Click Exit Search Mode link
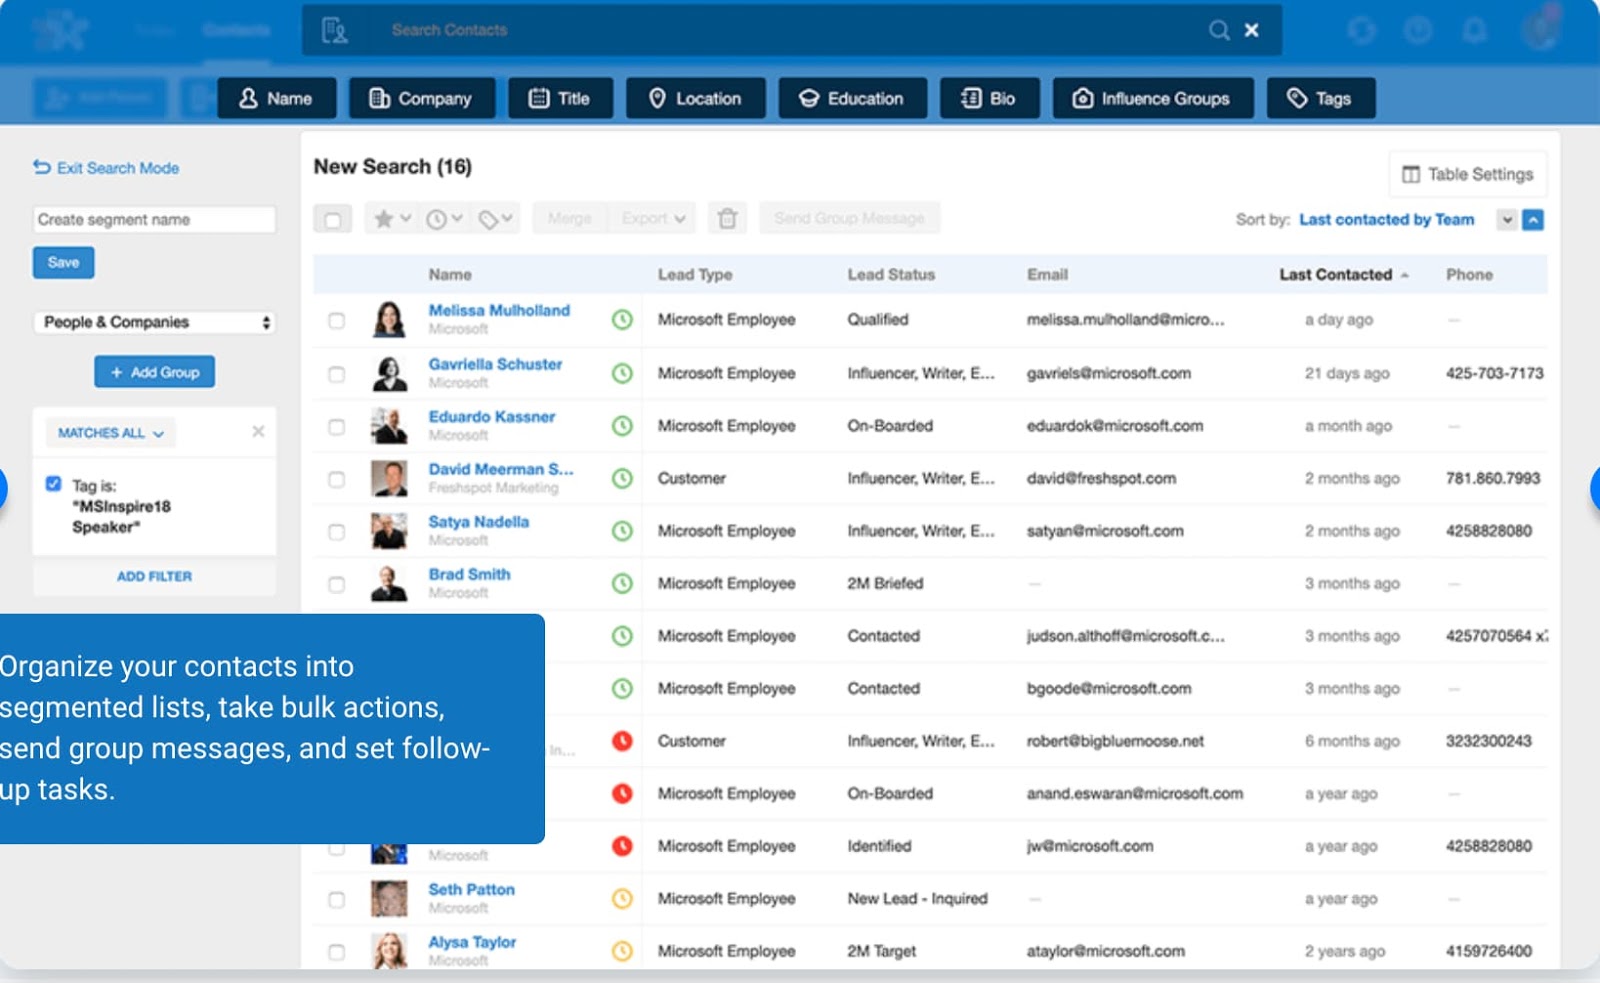Screen dimensions: 1600x983 point(106,168)
